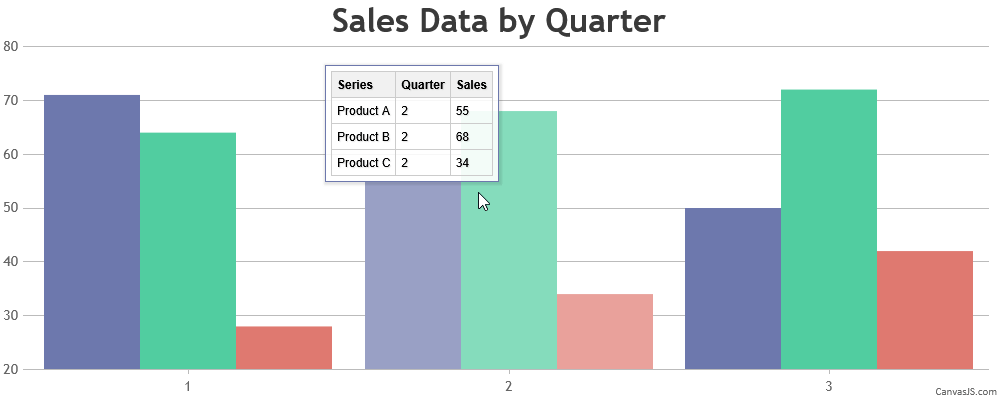This screenshot has width=1000, height=400.
Task: Click the Quarter column header in tooltip
Action: [423, 85]
